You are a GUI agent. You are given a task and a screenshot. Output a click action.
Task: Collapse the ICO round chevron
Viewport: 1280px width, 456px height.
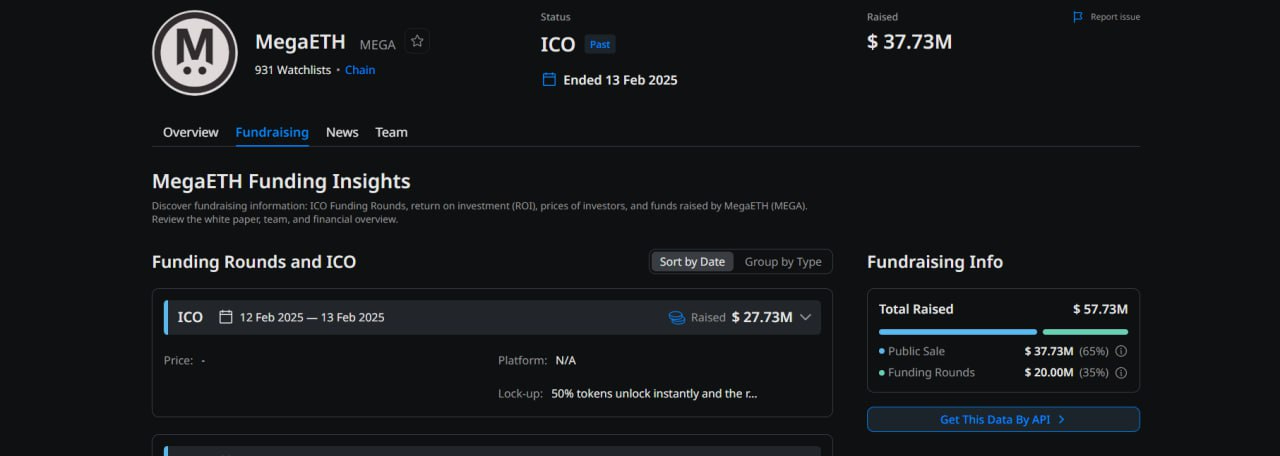[806, 317]
